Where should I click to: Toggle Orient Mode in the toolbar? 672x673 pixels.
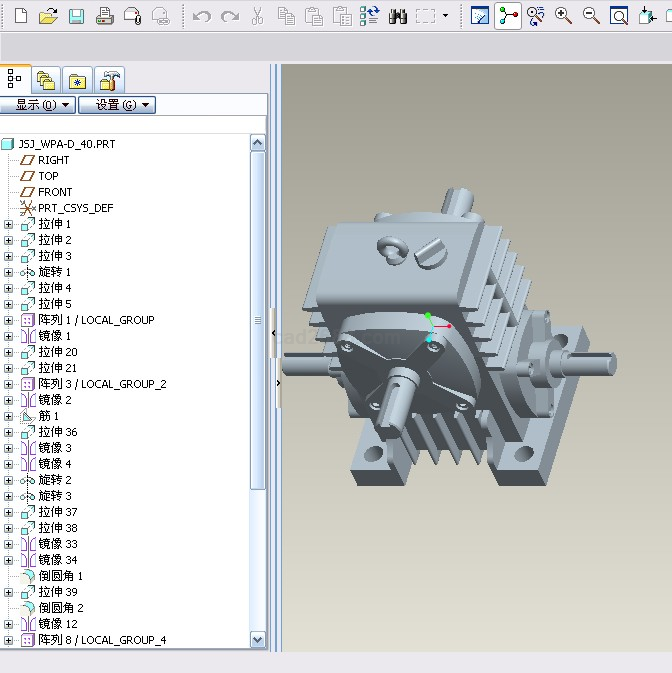536,16
